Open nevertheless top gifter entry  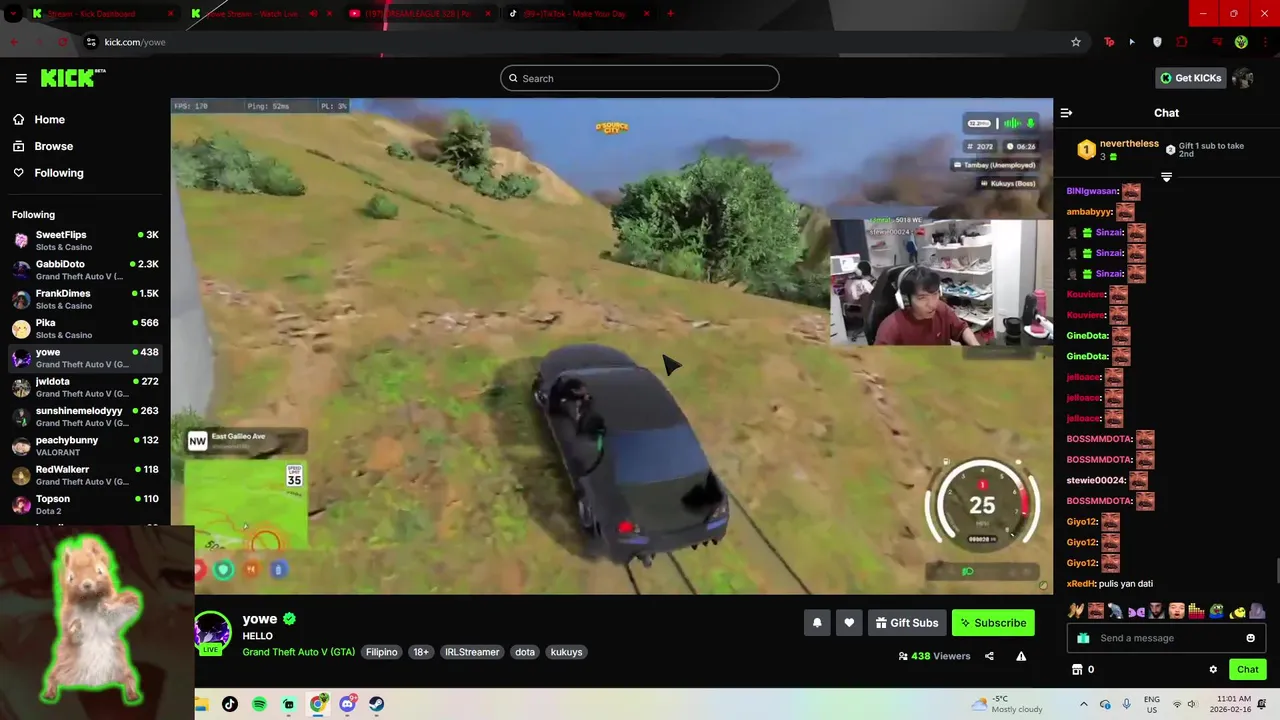pos(1116,150)
